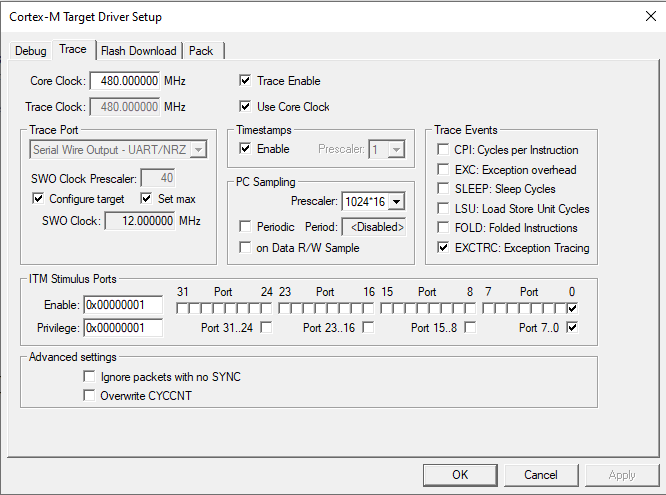Click the ITM Enable hex field
This screenshot has width=666, height=495.
pos(123,305)
